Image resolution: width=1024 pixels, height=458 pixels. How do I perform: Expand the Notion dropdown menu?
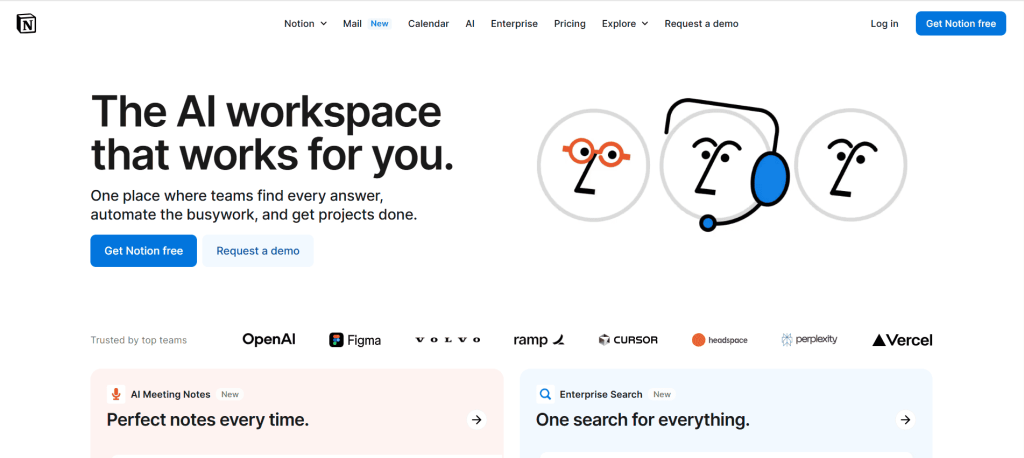tap(305, 23)
